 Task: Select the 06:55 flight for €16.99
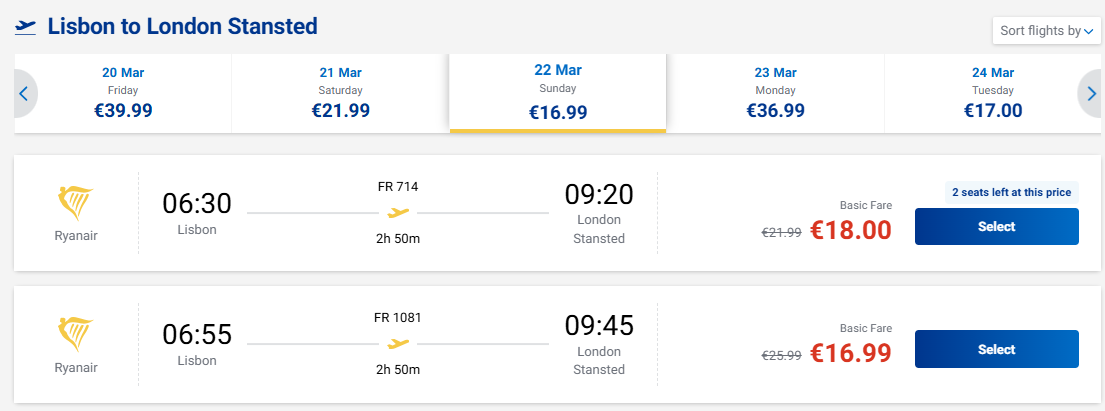(x=996, y=349)
